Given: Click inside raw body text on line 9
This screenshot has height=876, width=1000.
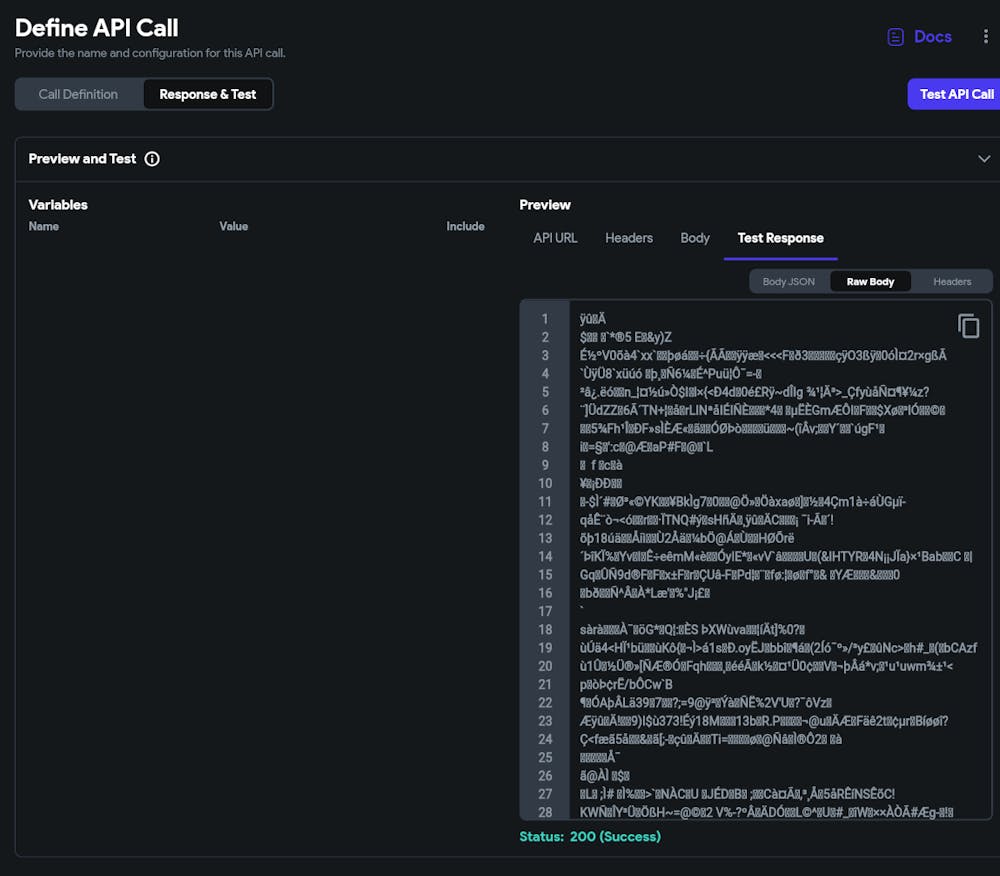Looking at the screenshot, I should tap(601, 465).
